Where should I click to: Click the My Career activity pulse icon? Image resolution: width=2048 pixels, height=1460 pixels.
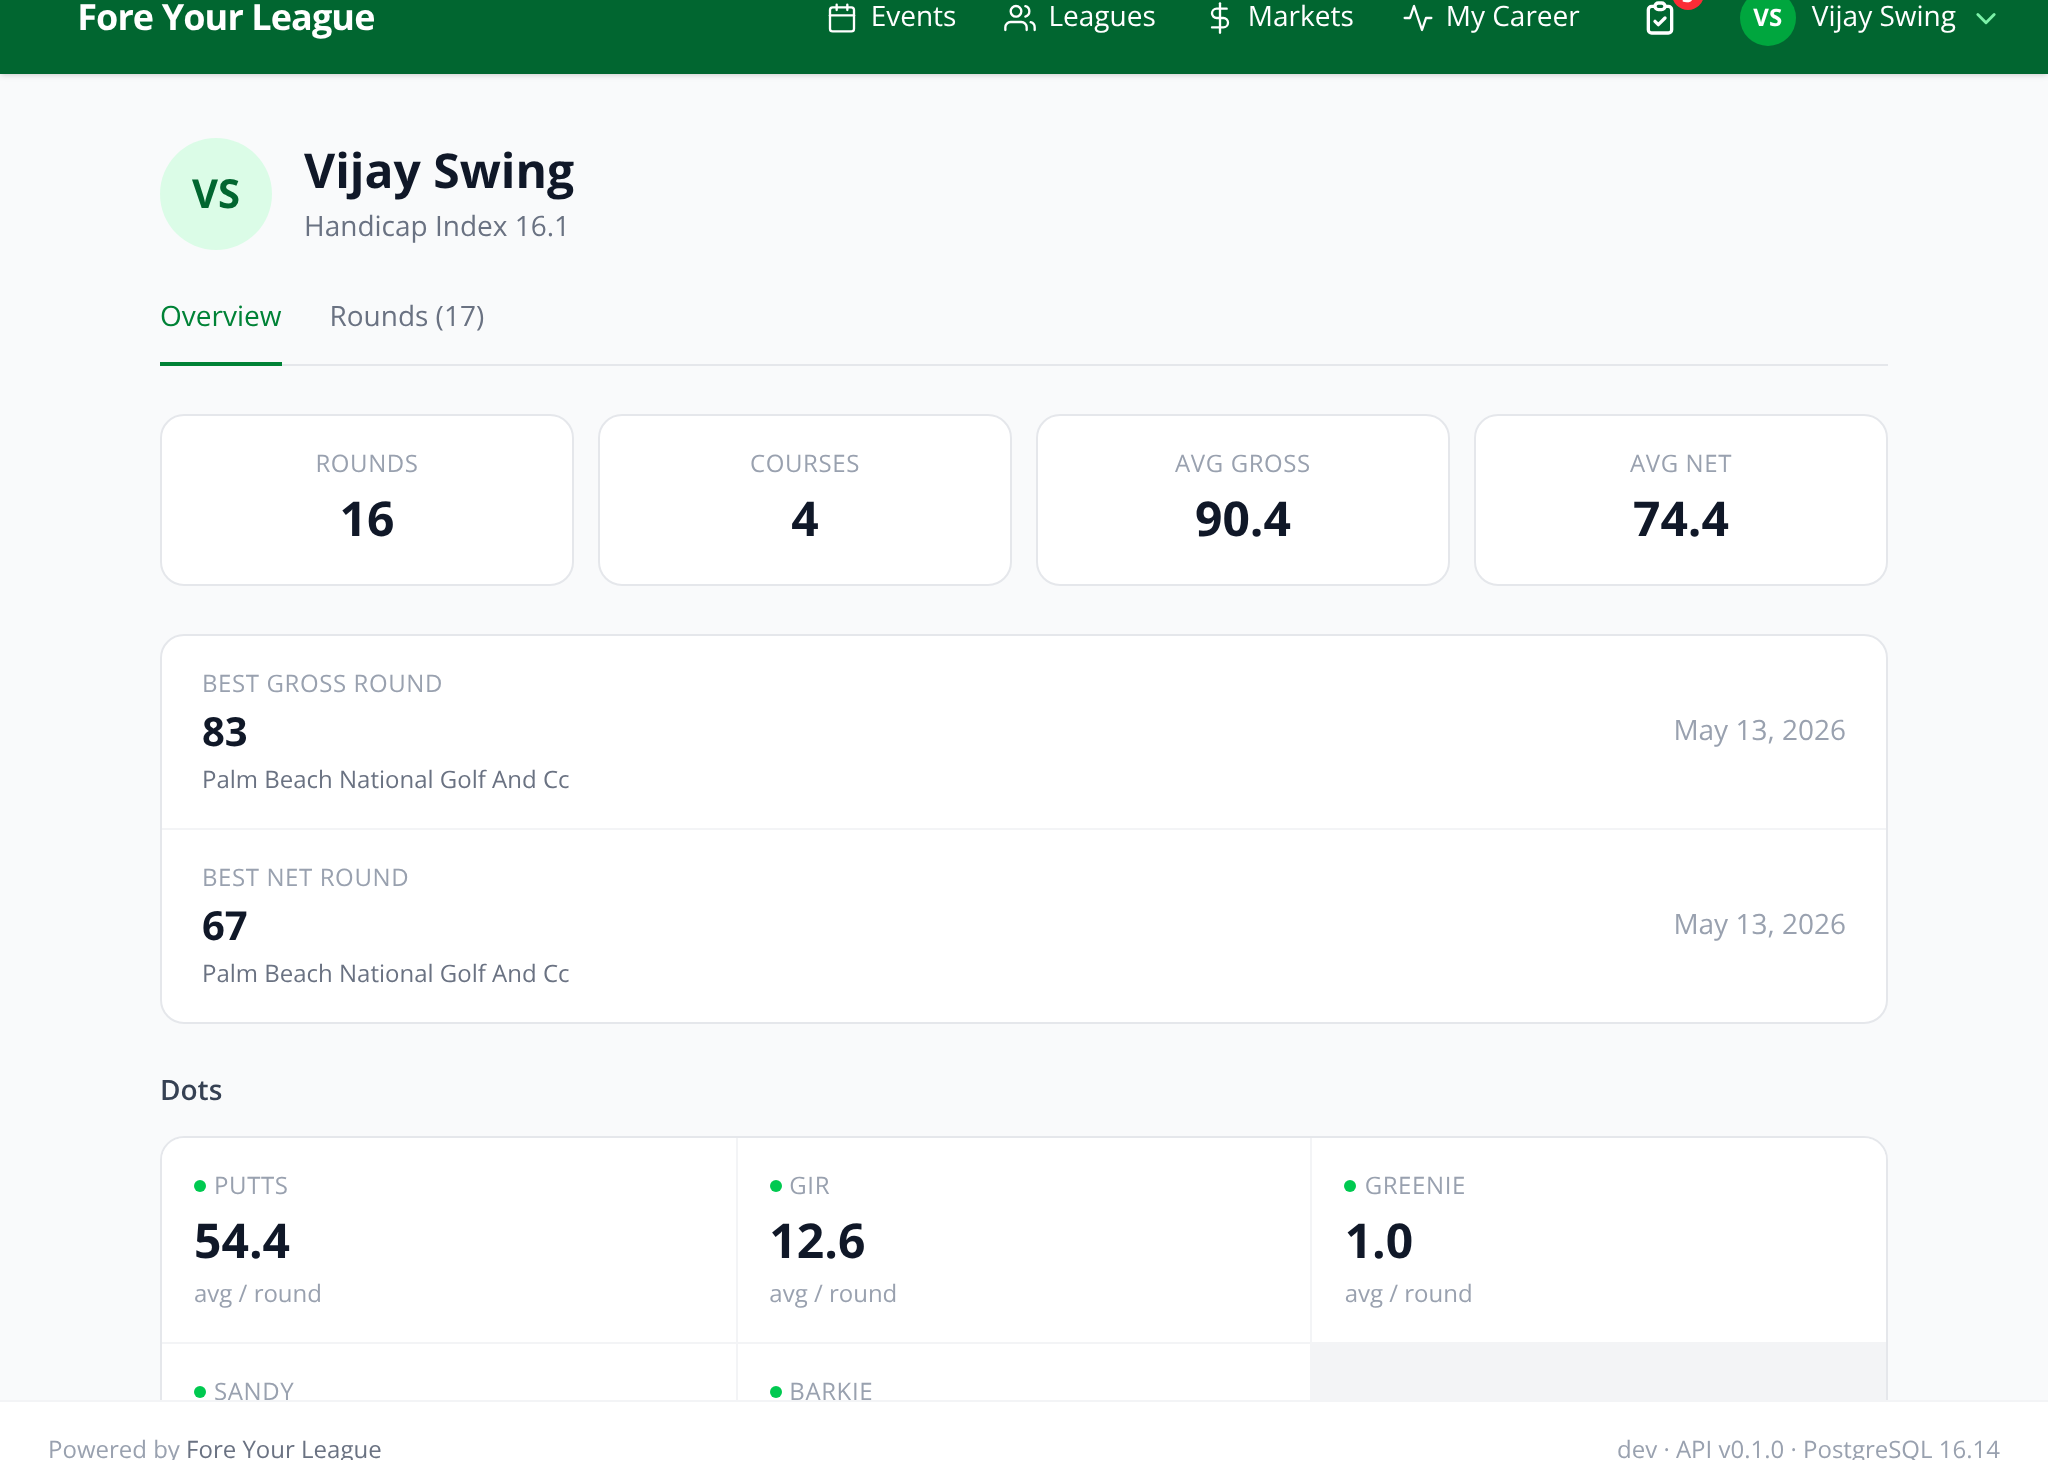tap(1417, 18)
